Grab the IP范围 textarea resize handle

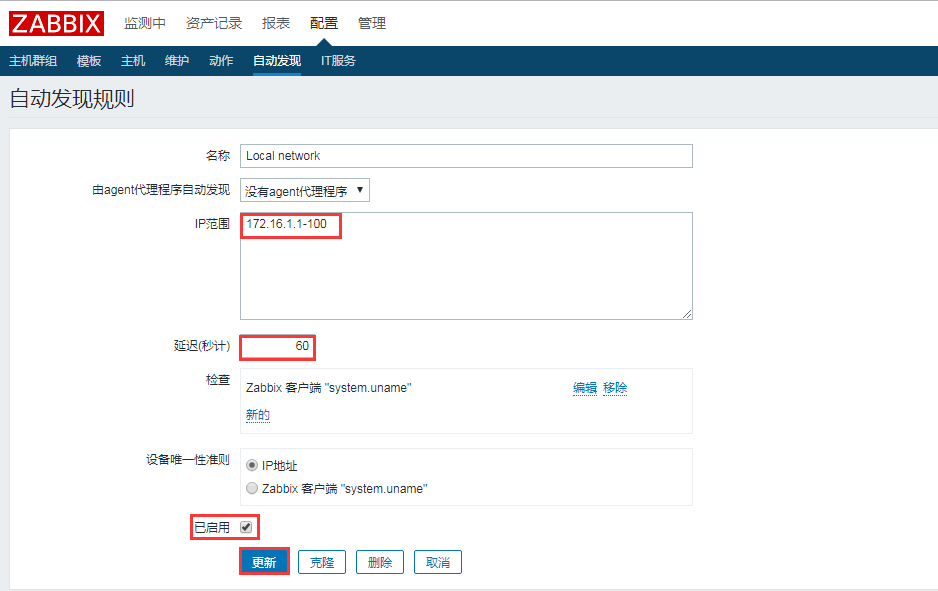tap(687, 314)
